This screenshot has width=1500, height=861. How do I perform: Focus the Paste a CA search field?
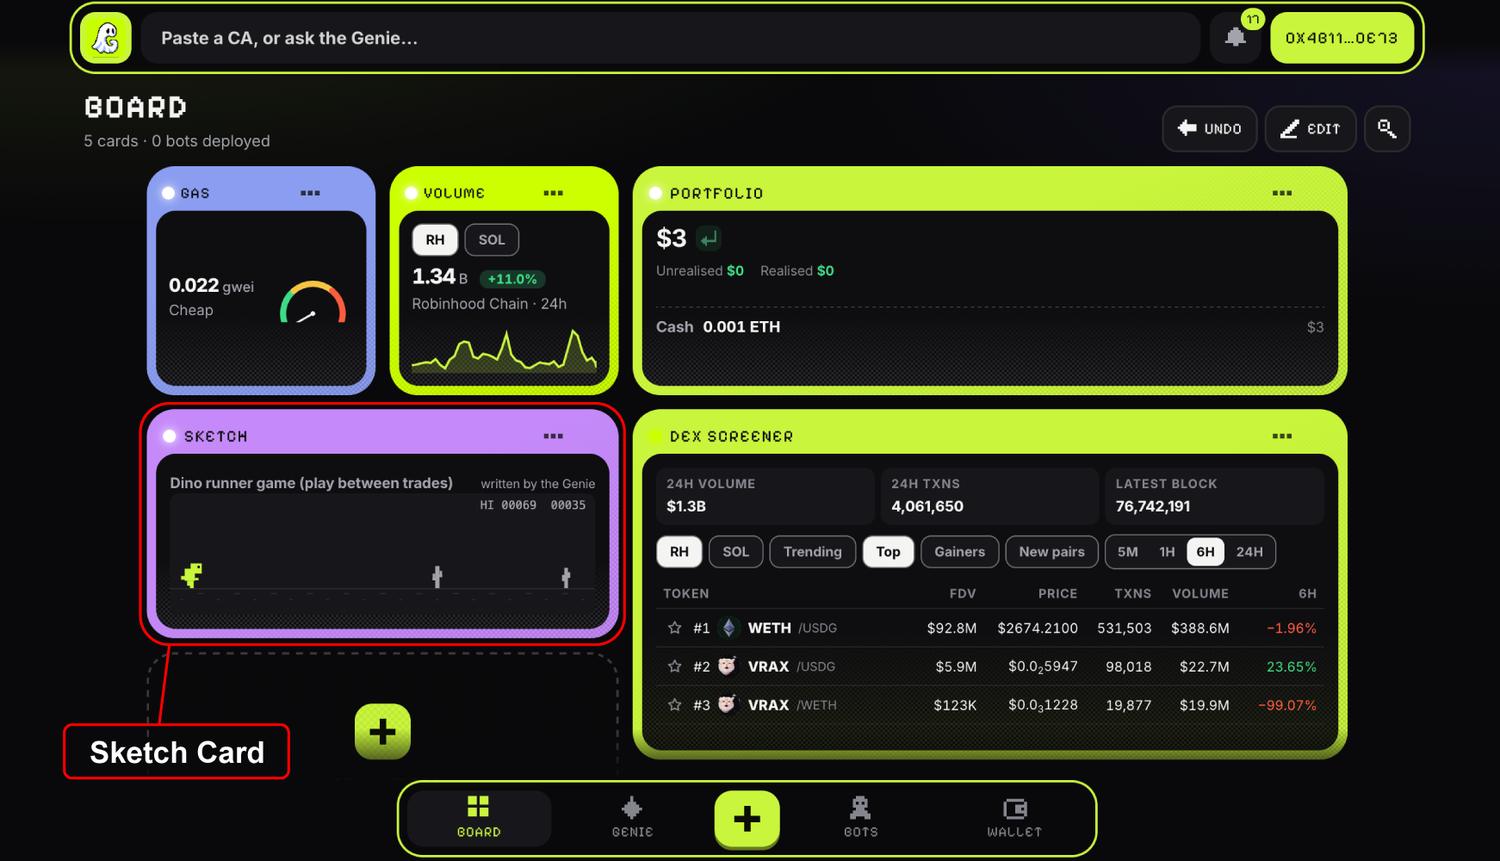(x=670, y=38)
